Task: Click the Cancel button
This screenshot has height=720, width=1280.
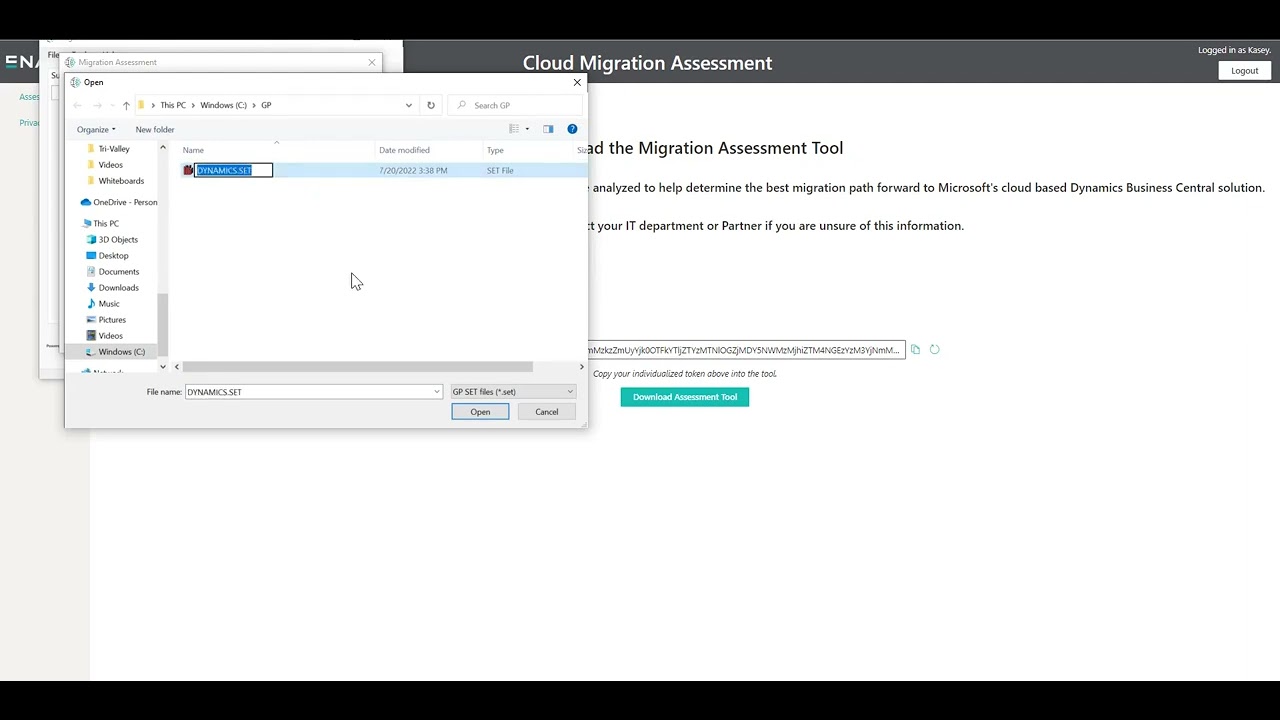Action: (x=546, y=412)
